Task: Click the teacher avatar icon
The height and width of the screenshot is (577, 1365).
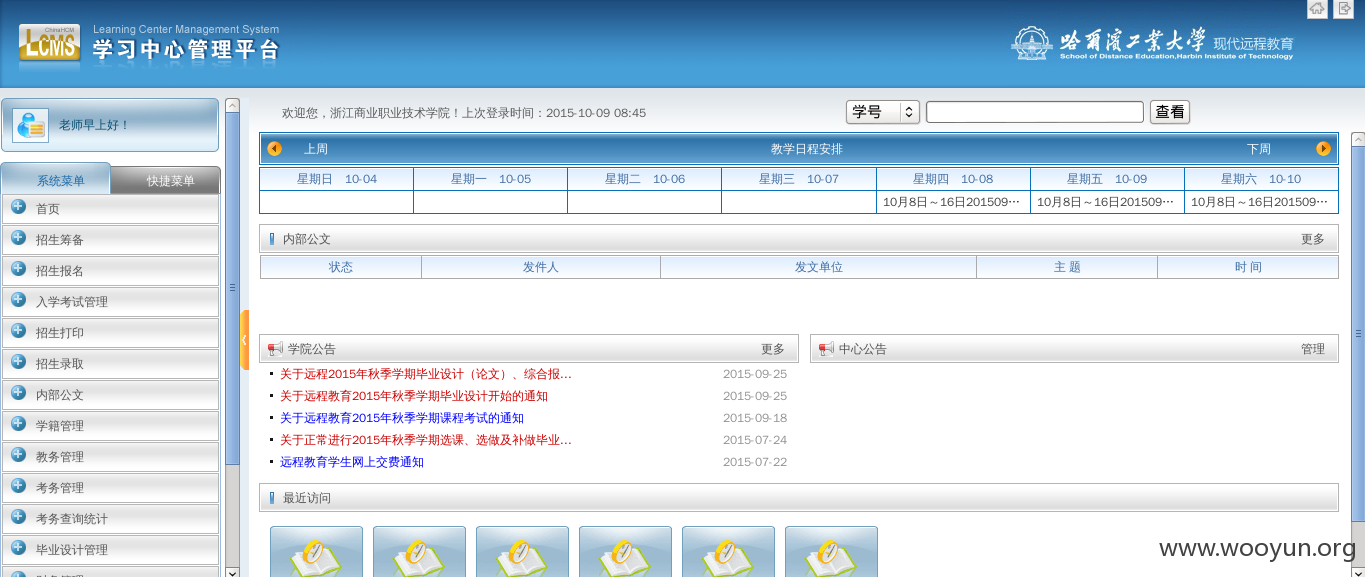Action: 31,125
